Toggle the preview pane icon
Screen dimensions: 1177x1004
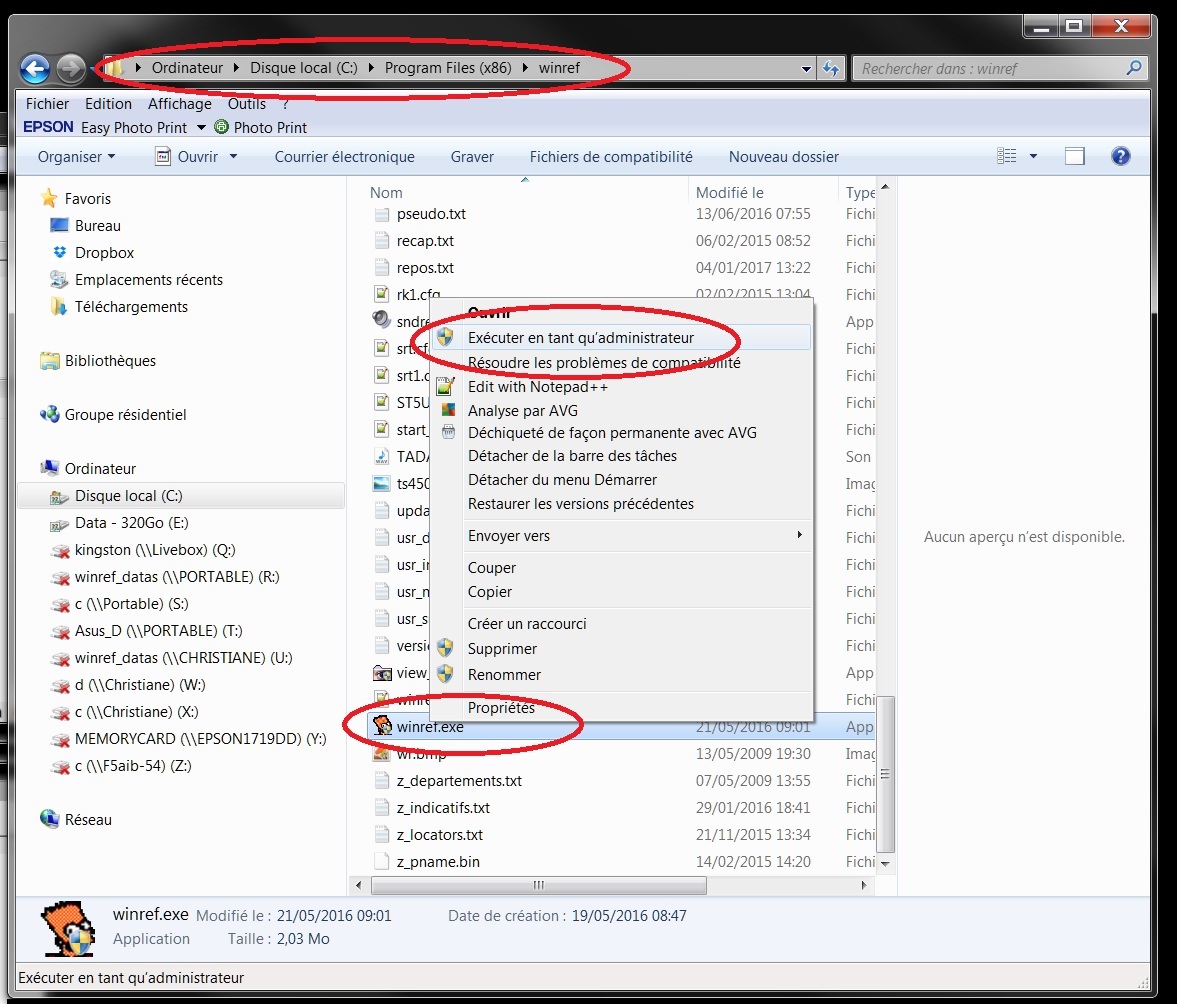1074,156
